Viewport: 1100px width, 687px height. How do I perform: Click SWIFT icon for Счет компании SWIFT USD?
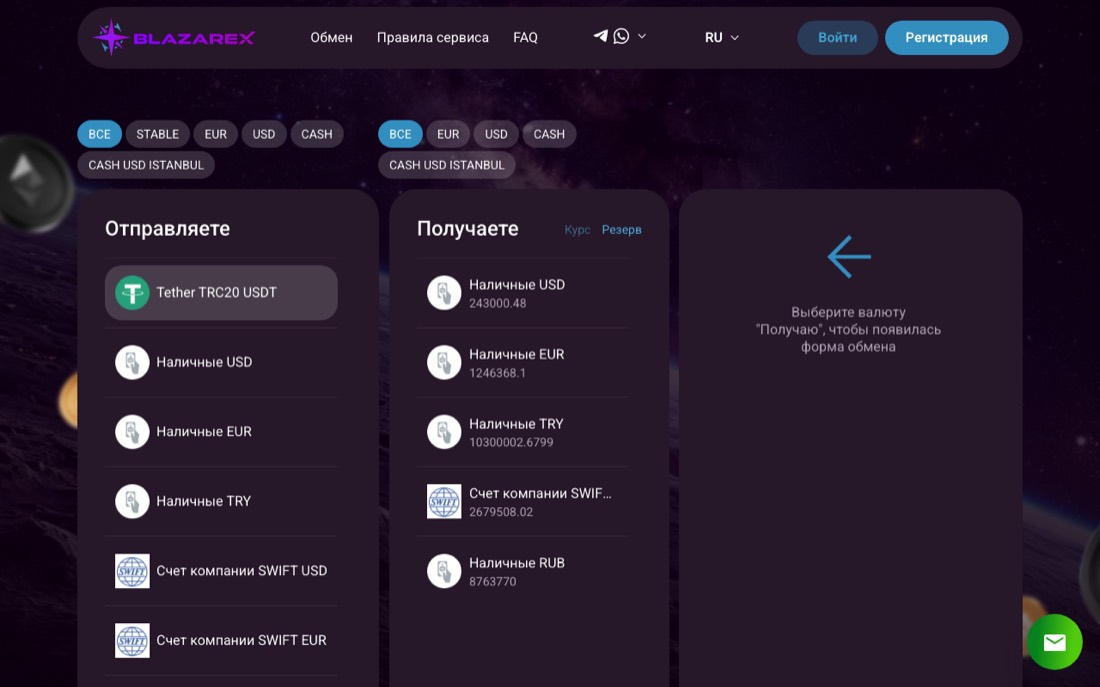coord(133,571)
